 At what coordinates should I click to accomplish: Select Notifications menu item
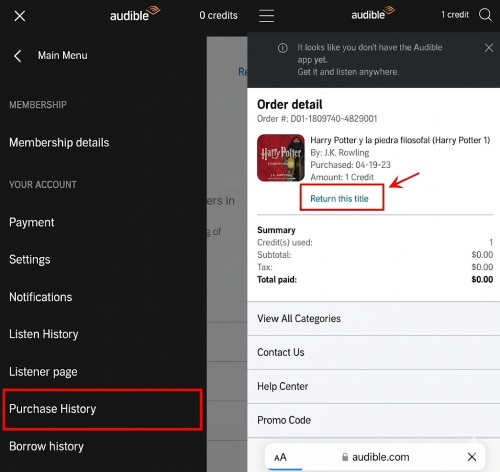[x=41, y=297]
